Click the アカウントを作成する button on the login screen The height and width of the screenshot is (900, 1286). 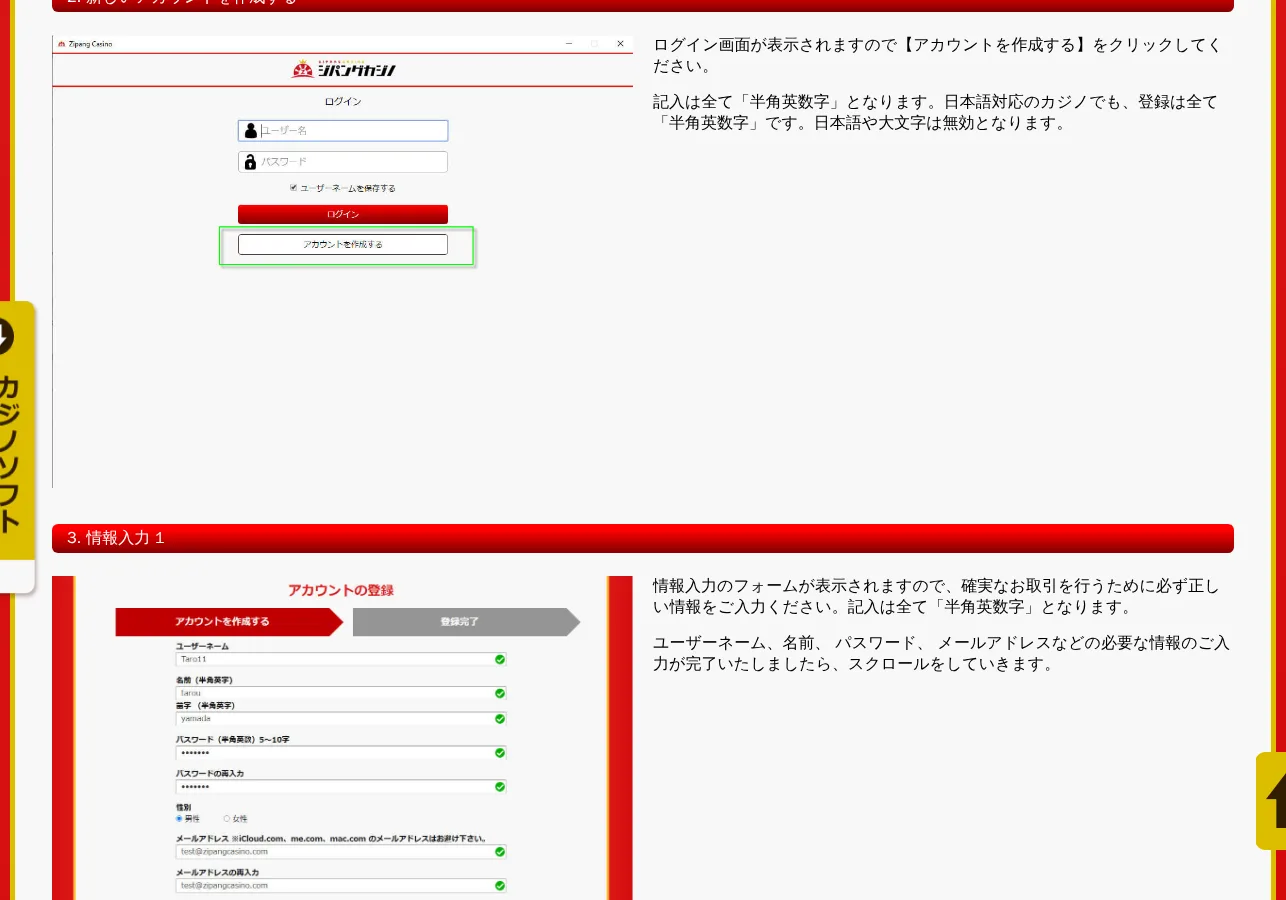[343, 244]
